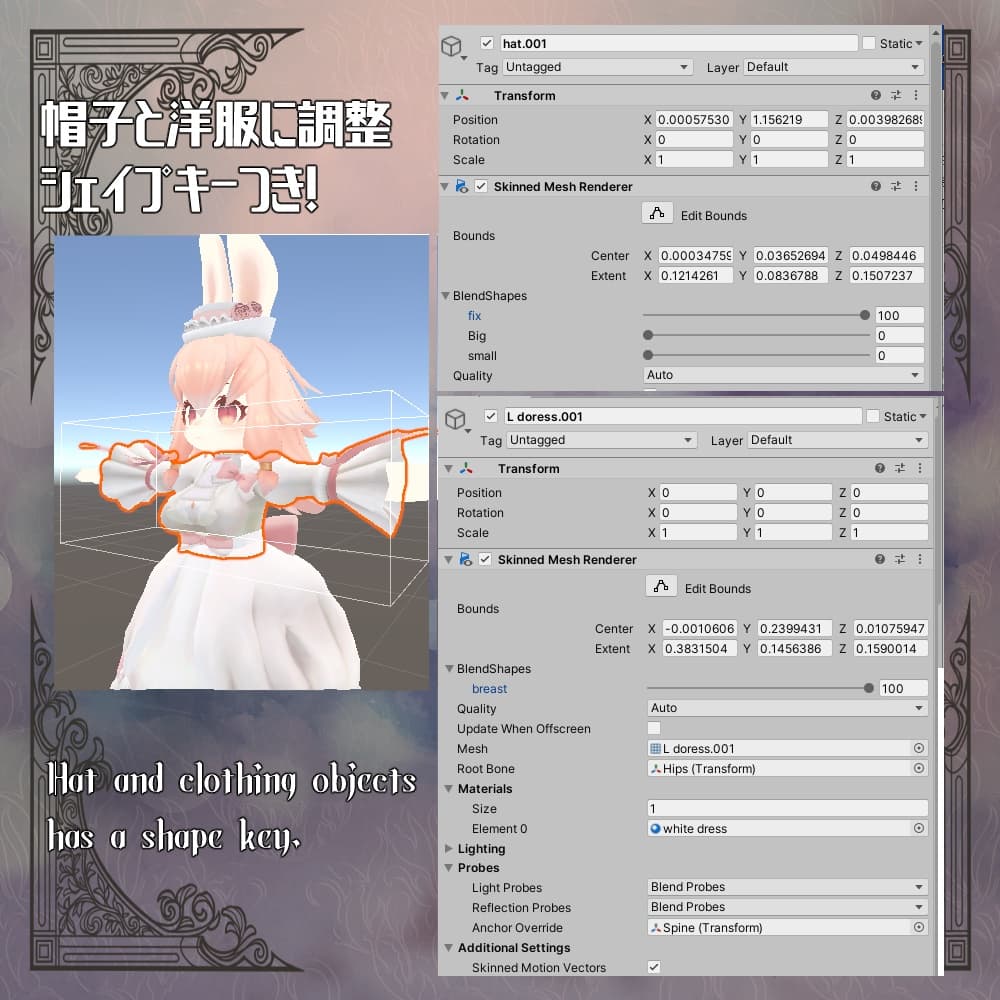Open the Light Probes dropdown
1000x1000 pixels.
(x=787, y=886)
